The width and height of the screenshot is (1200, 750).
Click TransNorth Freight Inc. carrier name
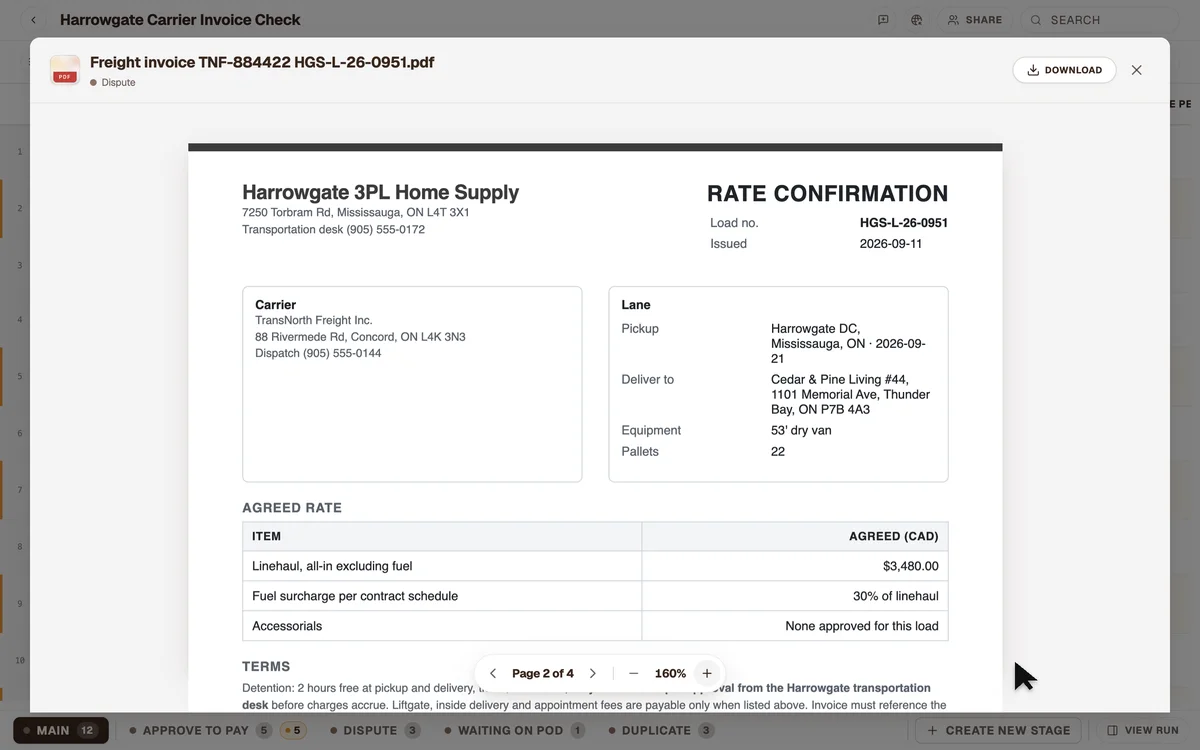click(314, 321)
